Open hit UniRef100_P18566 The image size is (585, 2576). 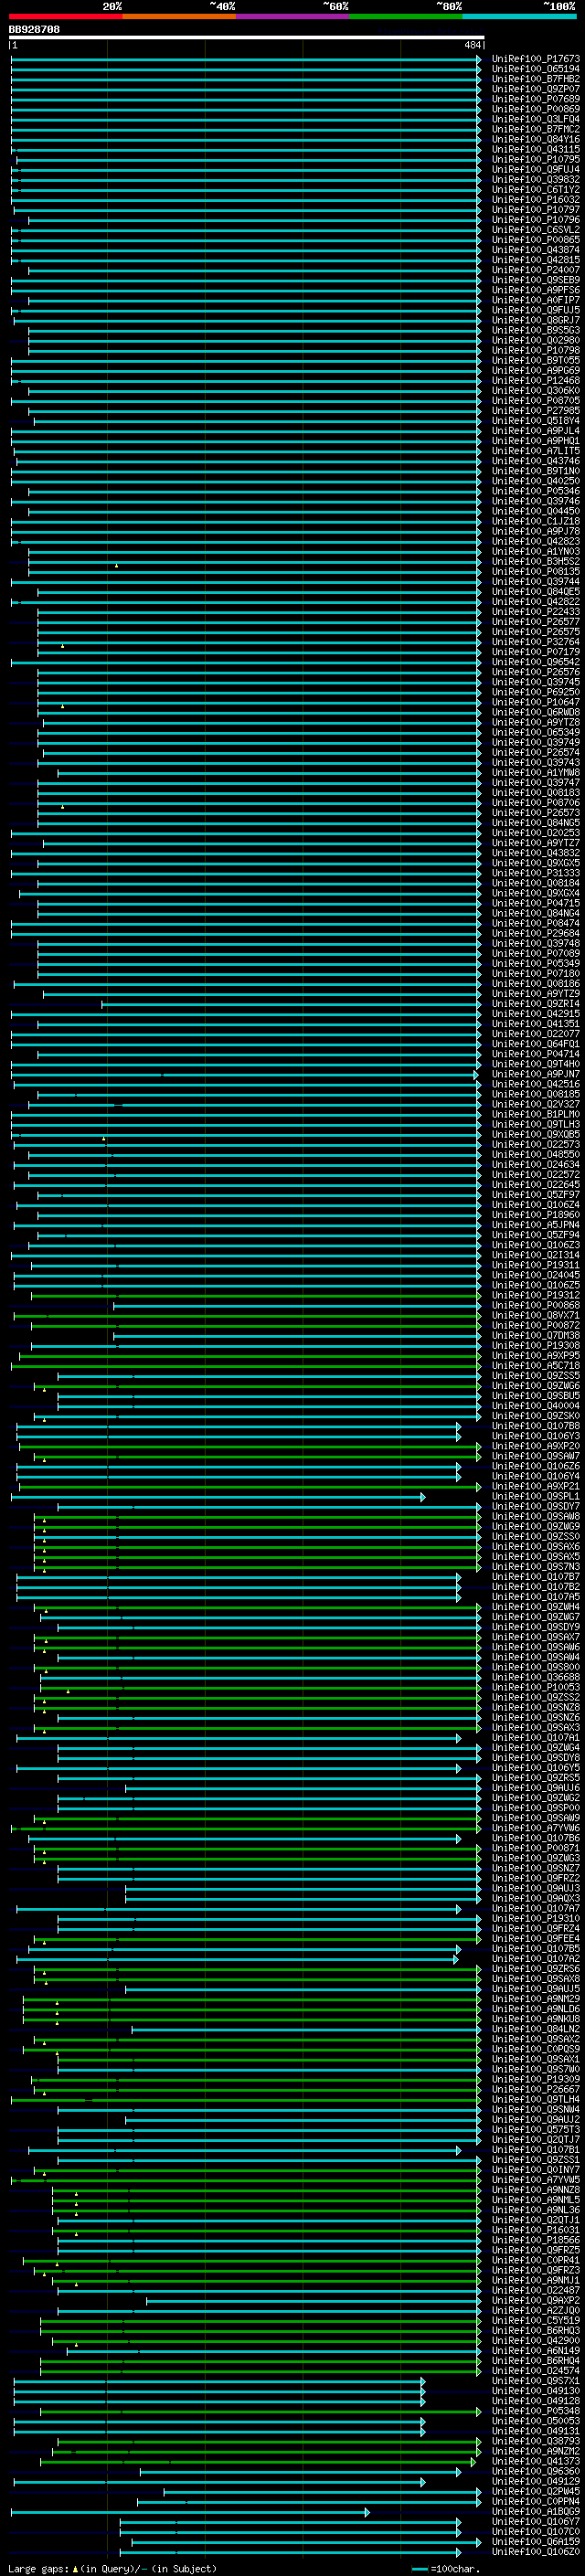coord(536,2239)
